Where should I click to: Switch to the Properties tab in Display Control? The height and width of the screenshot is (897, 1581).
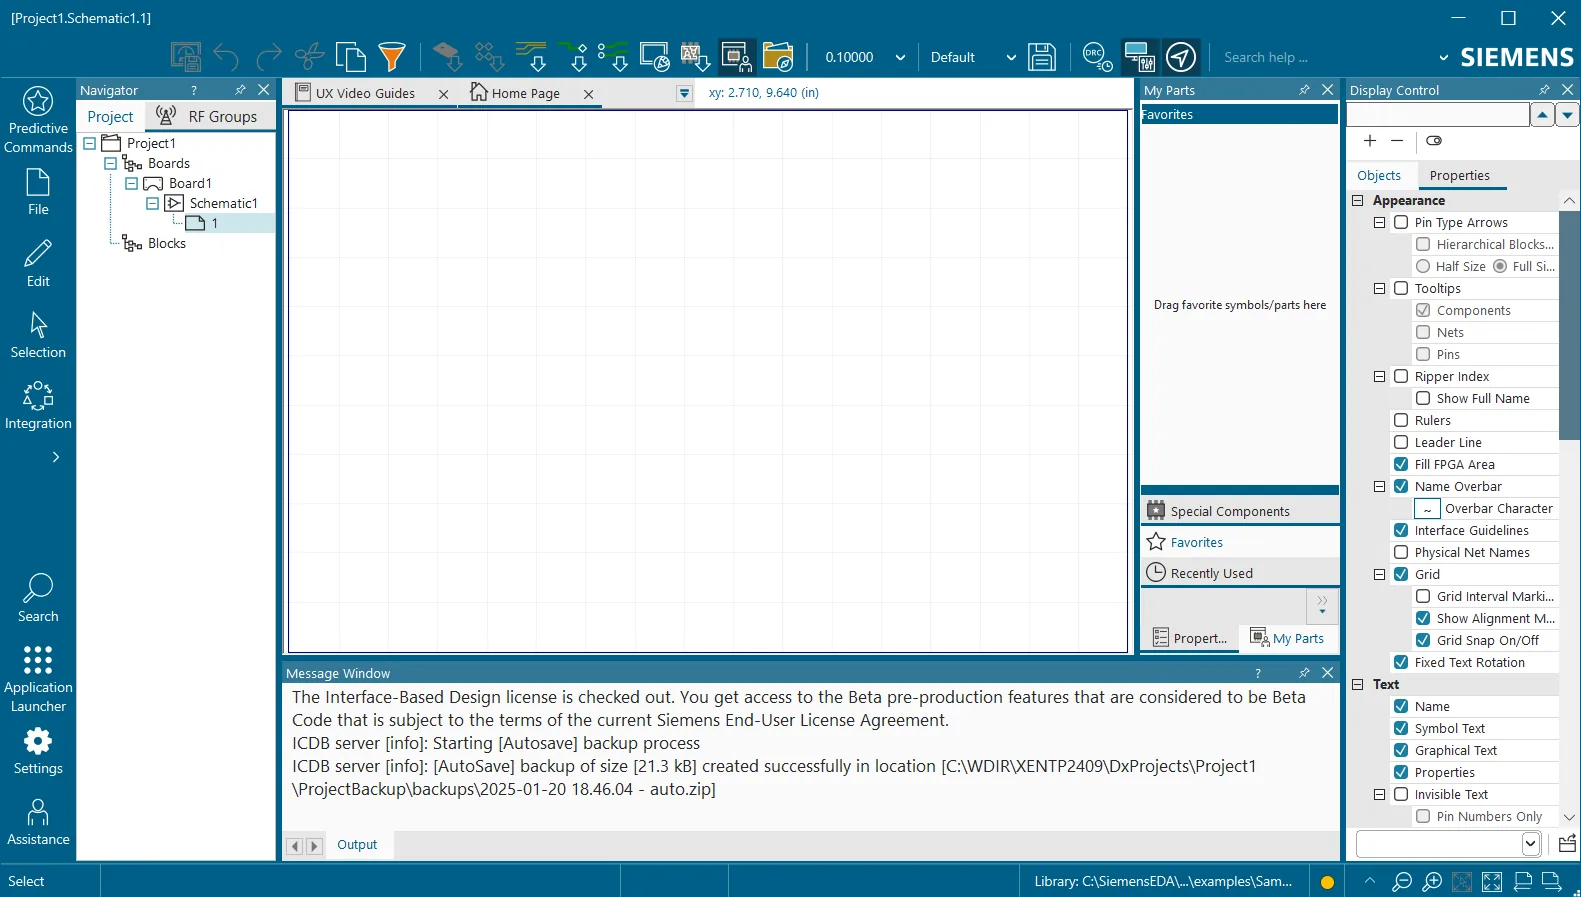coord(1459,175)
